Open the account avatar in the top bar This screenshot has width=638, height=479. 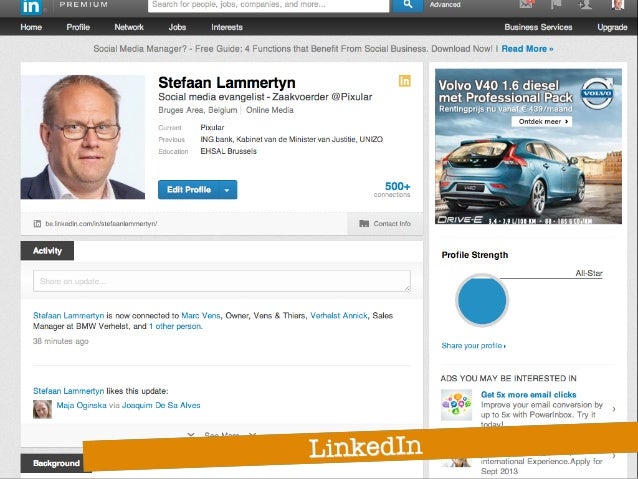tap(618, 4)
